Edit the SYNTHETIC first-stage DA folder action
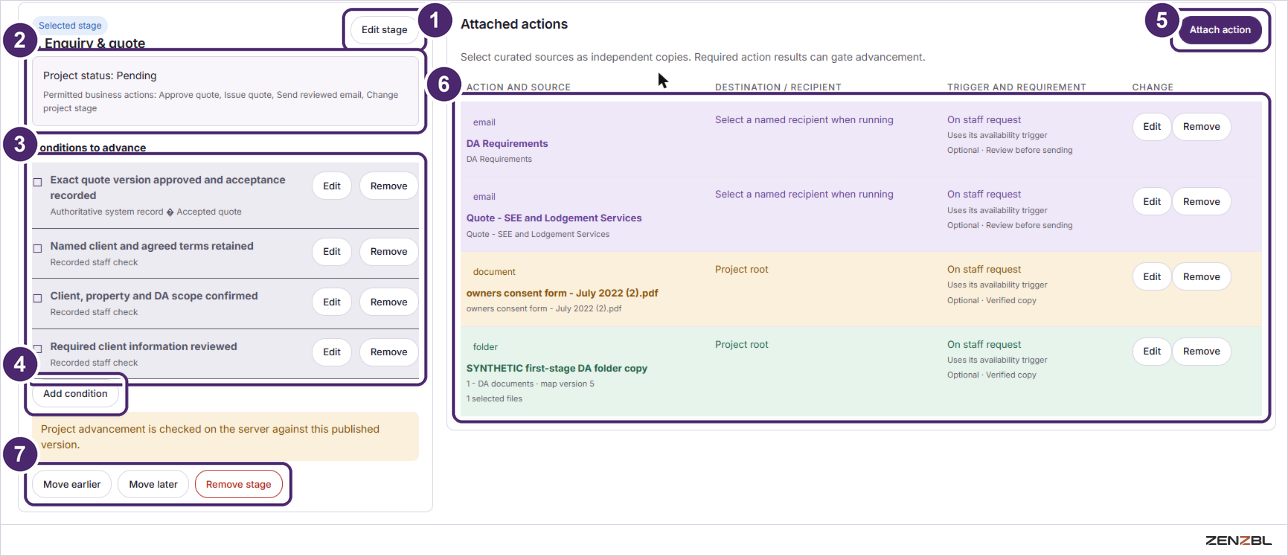The width and height of the screenshot is (1288, 556). (x=1152, y=351)
